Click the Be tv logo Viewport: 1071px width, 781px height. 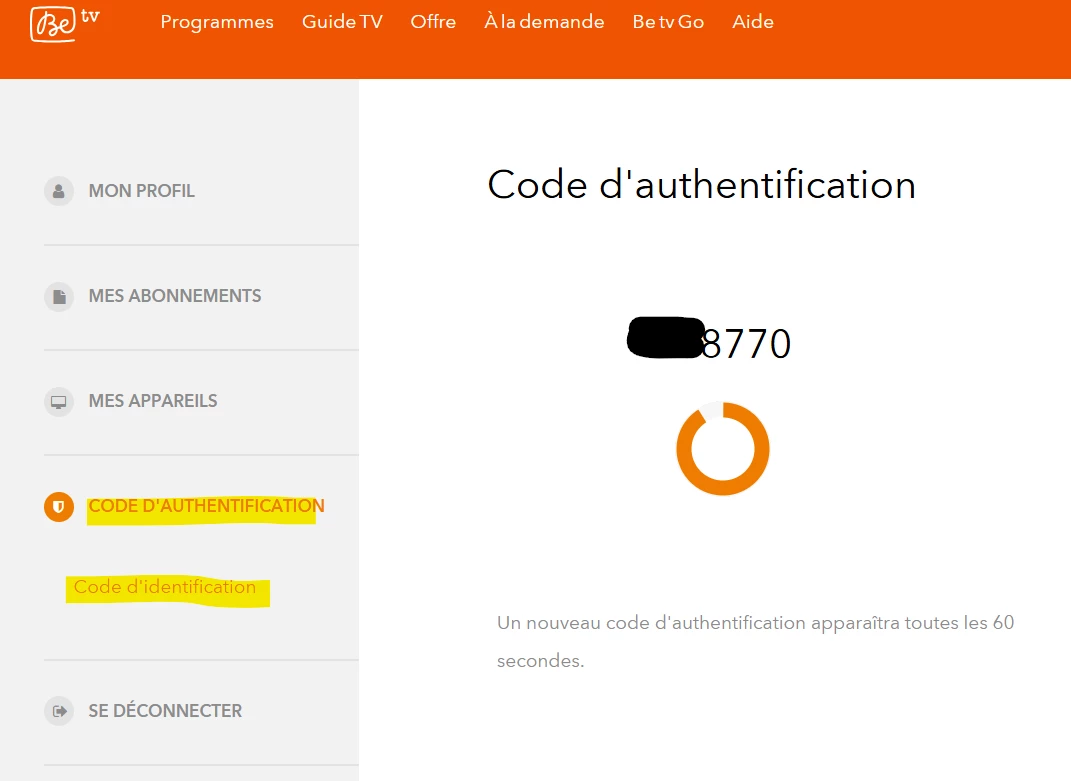64,23
